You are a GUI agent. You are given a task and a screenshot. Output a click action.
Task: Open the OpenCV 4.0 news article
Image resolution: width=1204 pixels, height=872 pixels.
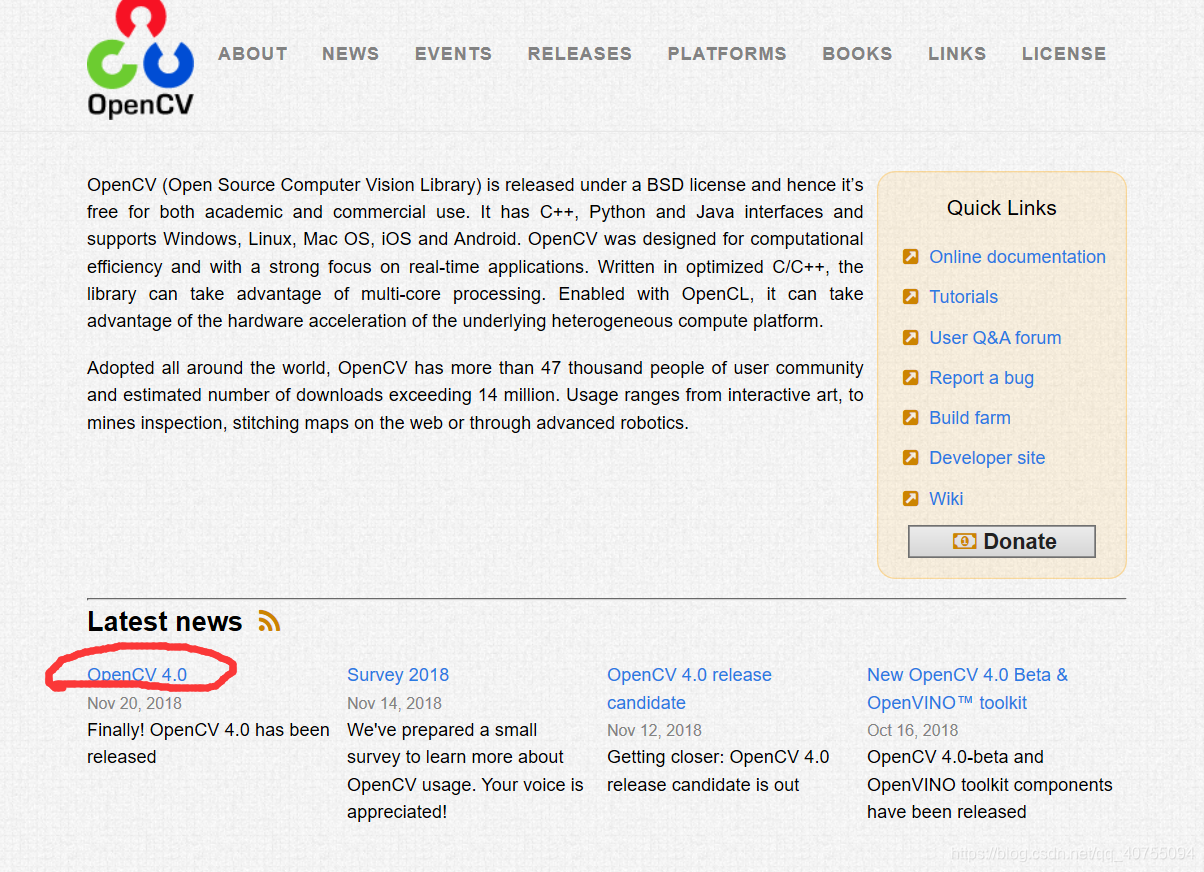click(137, 675)
